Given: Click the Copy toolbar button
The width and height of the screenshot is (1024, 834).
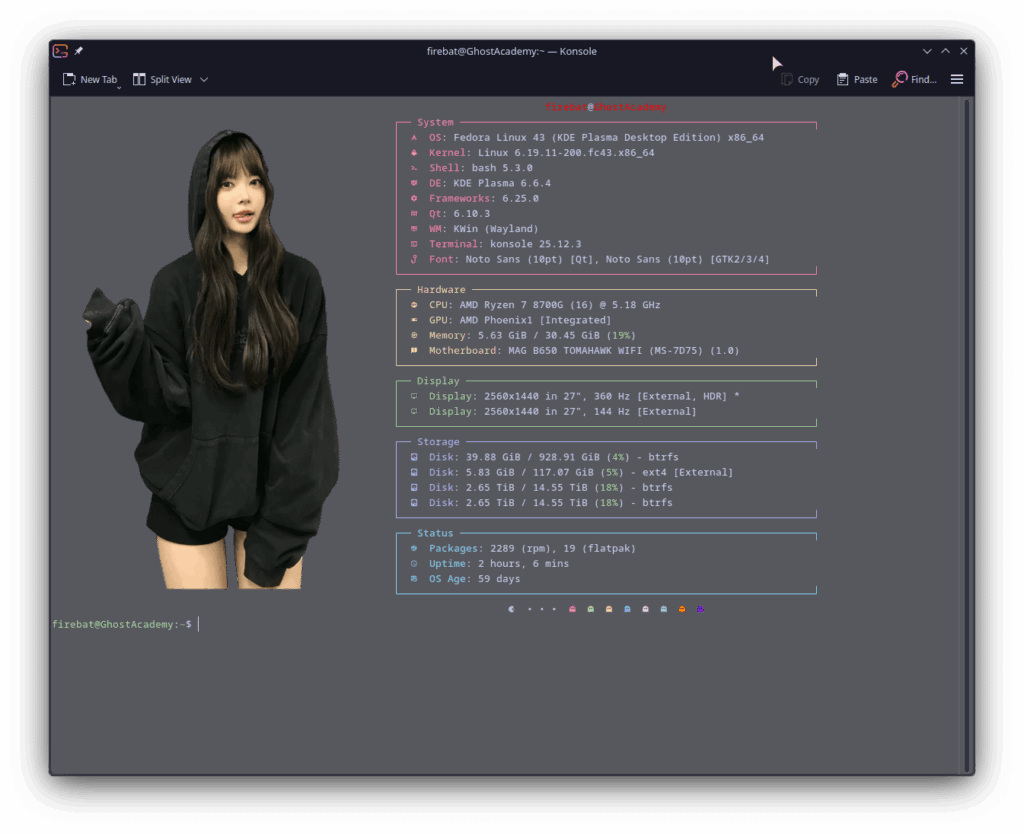Looking at the screenshot, I should (800, 80).
